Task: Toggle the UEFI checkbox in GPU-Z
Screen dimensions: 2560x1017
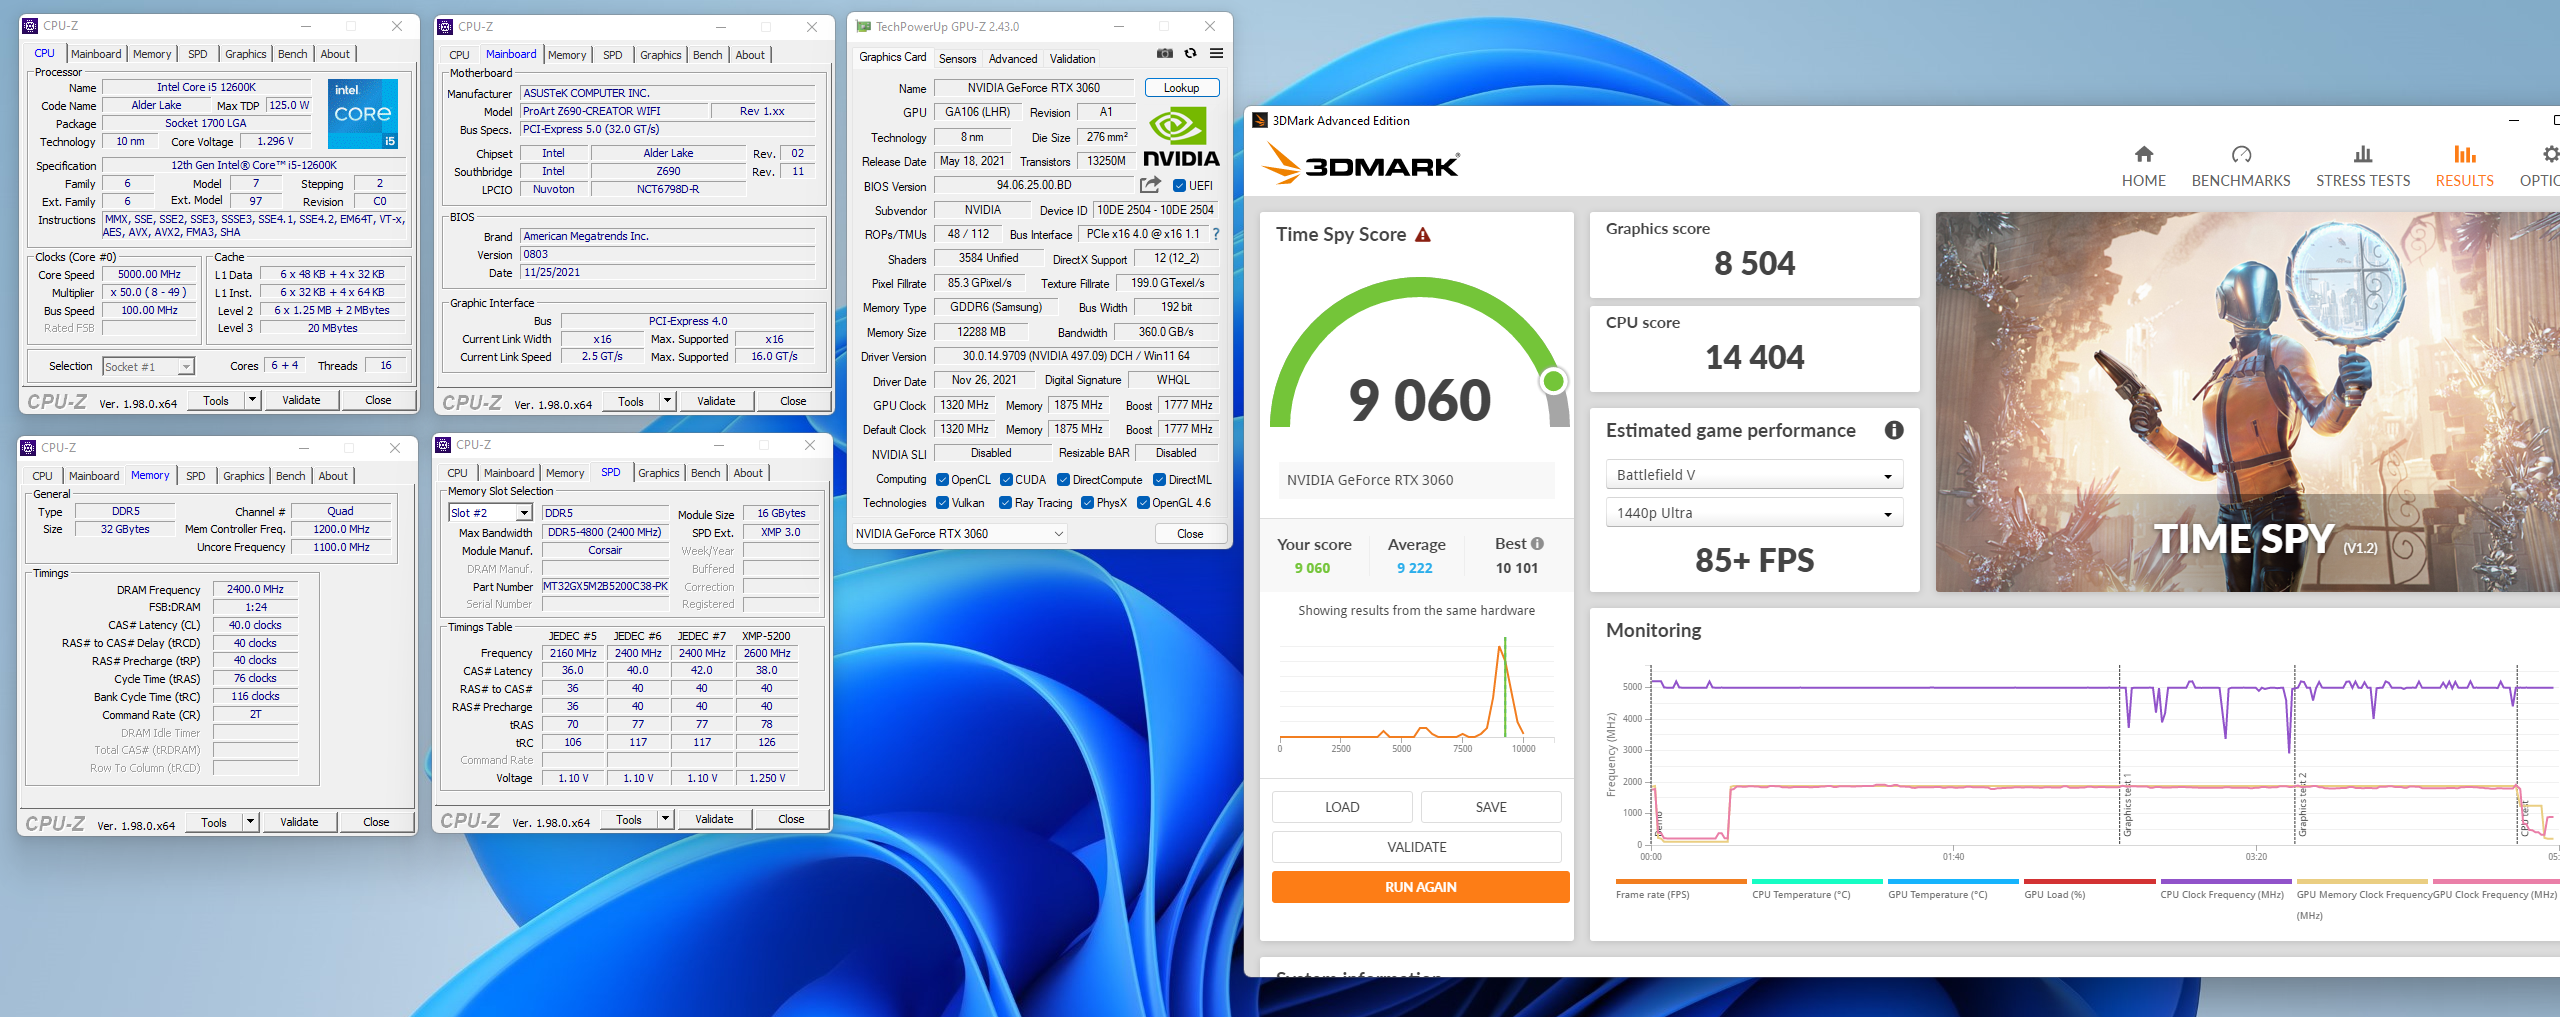Action: 1180,186
